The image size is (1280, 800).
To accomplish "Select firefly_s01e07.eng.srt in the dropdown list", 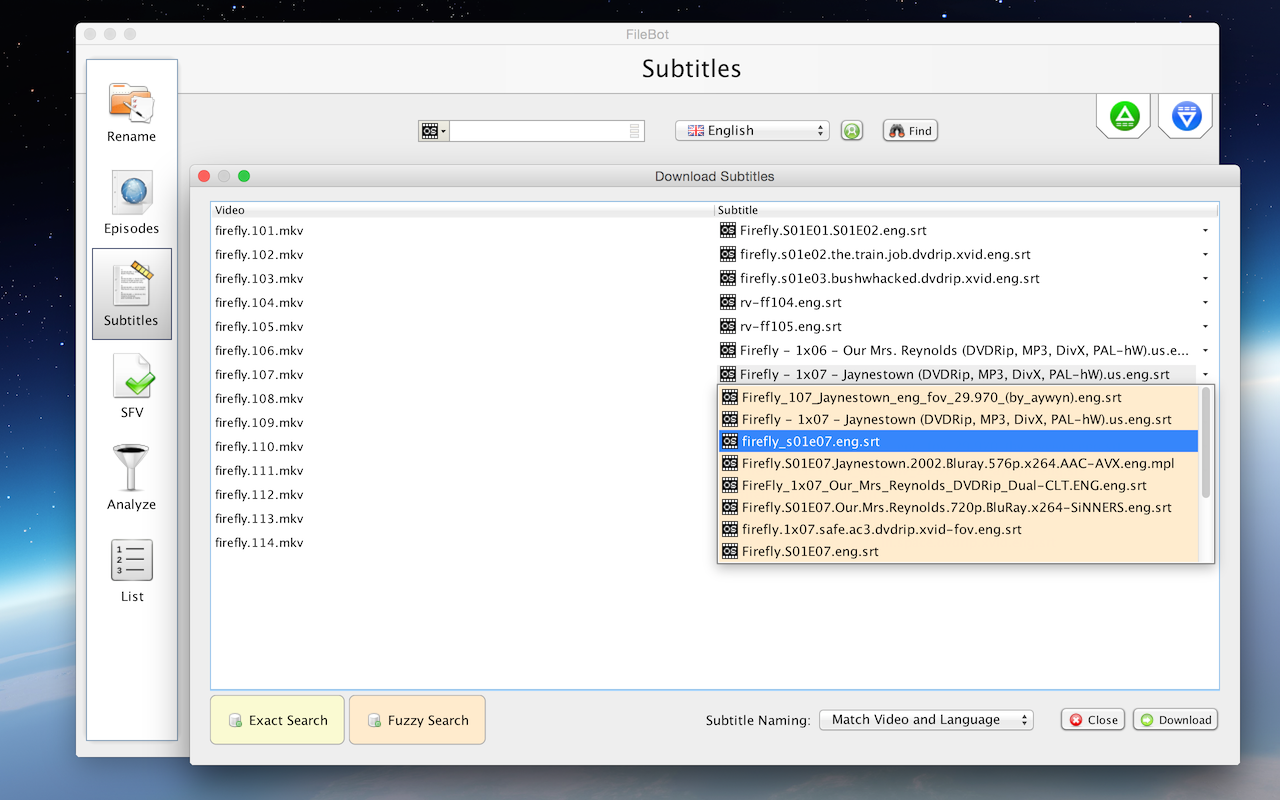I will tap(959, 441).
